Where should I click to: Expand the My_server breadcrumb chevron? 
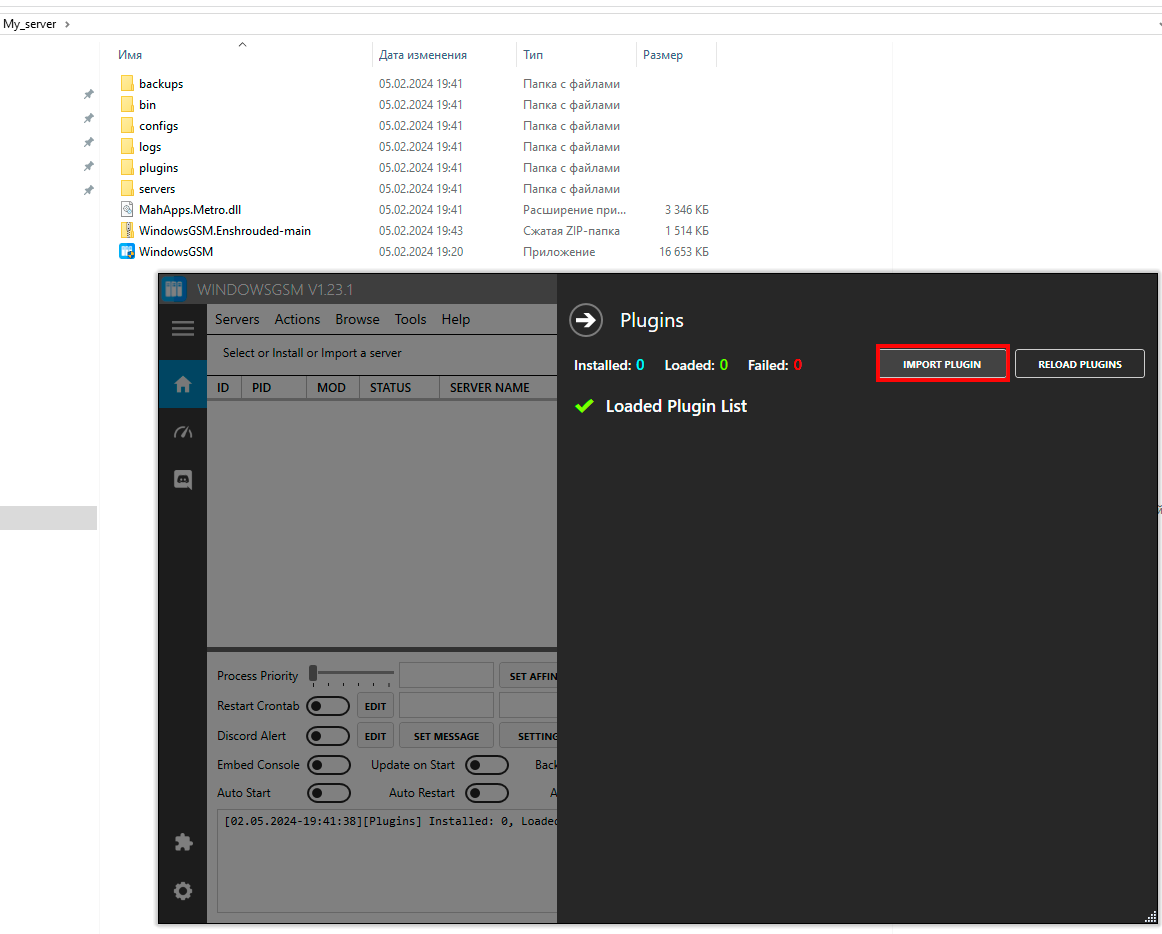[x=67, y=24]
